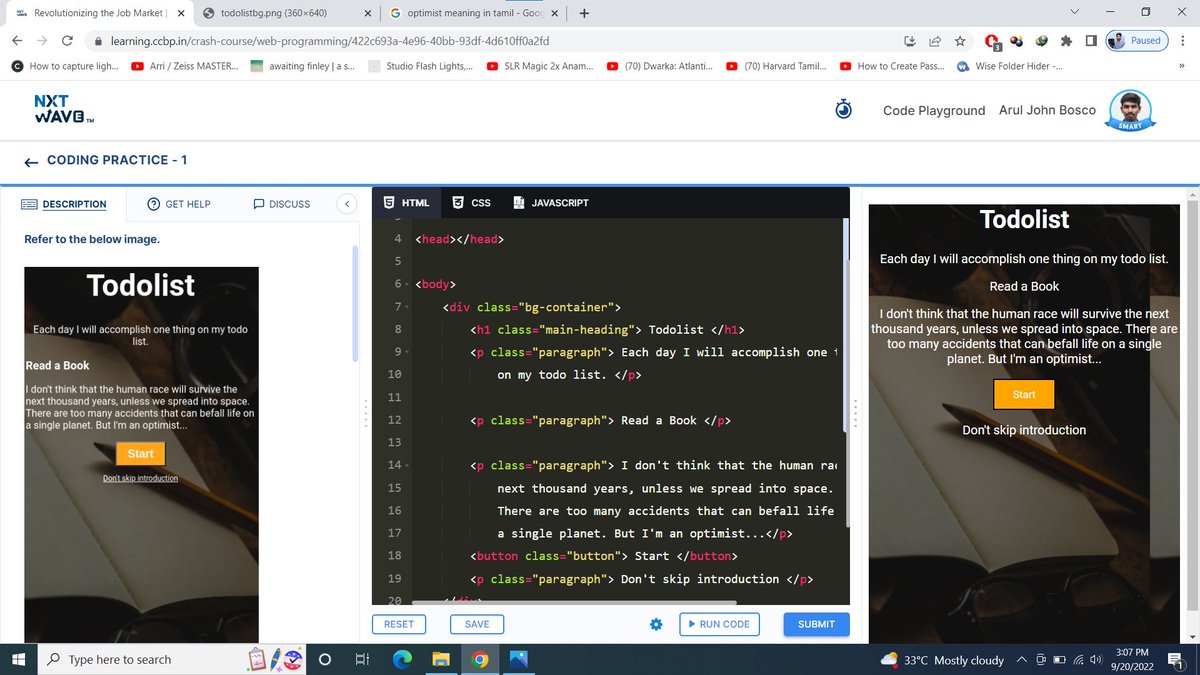Switch to the CSS editor tab
The height and width of the screenshot is (675, 1200).
(x=472, y=202)
